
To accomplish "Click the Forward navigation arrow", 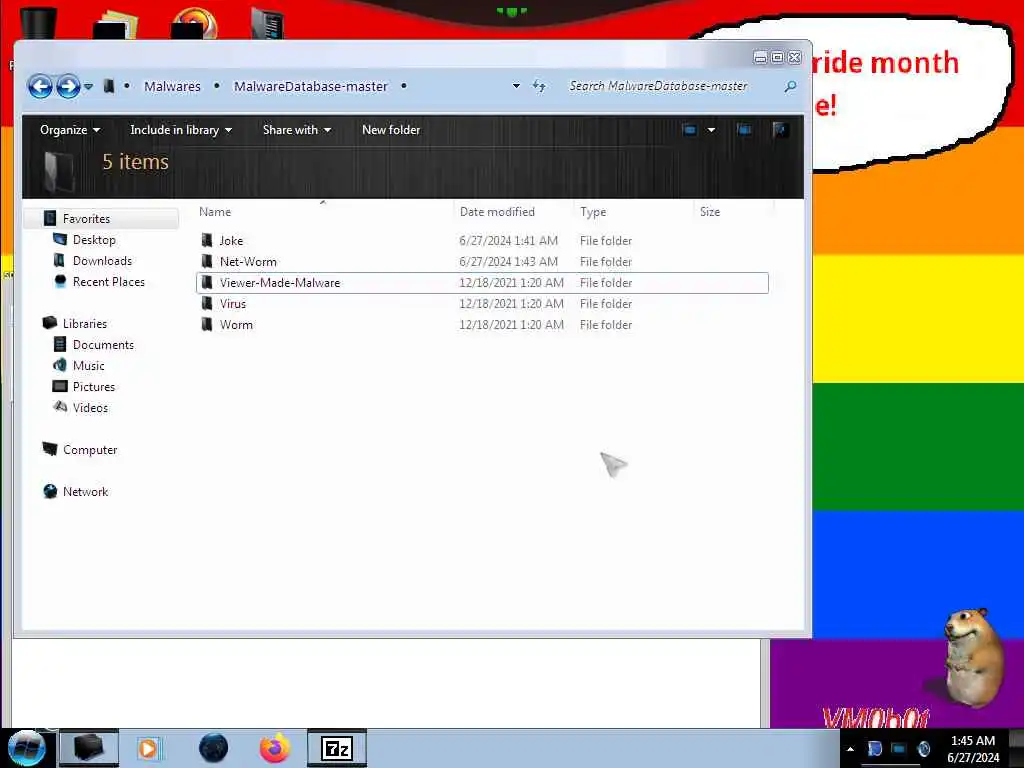I will tap(68, 86).
